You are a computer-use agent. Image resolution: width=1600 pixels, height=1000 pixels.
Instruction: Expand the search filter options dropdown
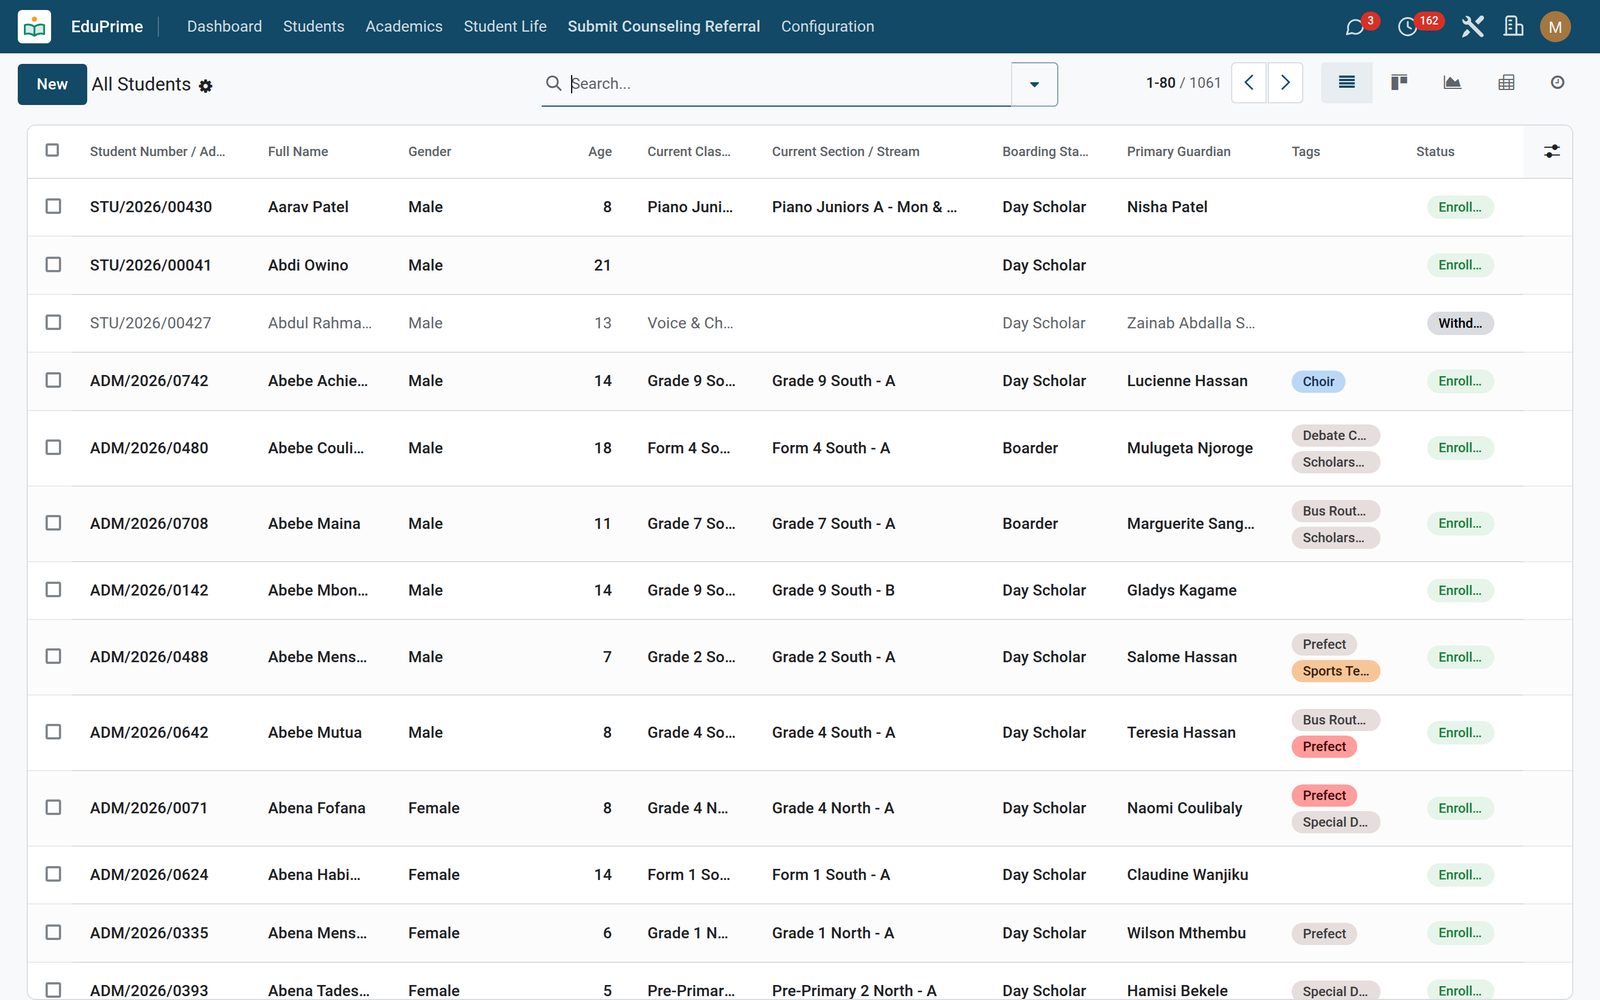(x=1034, y=84)
